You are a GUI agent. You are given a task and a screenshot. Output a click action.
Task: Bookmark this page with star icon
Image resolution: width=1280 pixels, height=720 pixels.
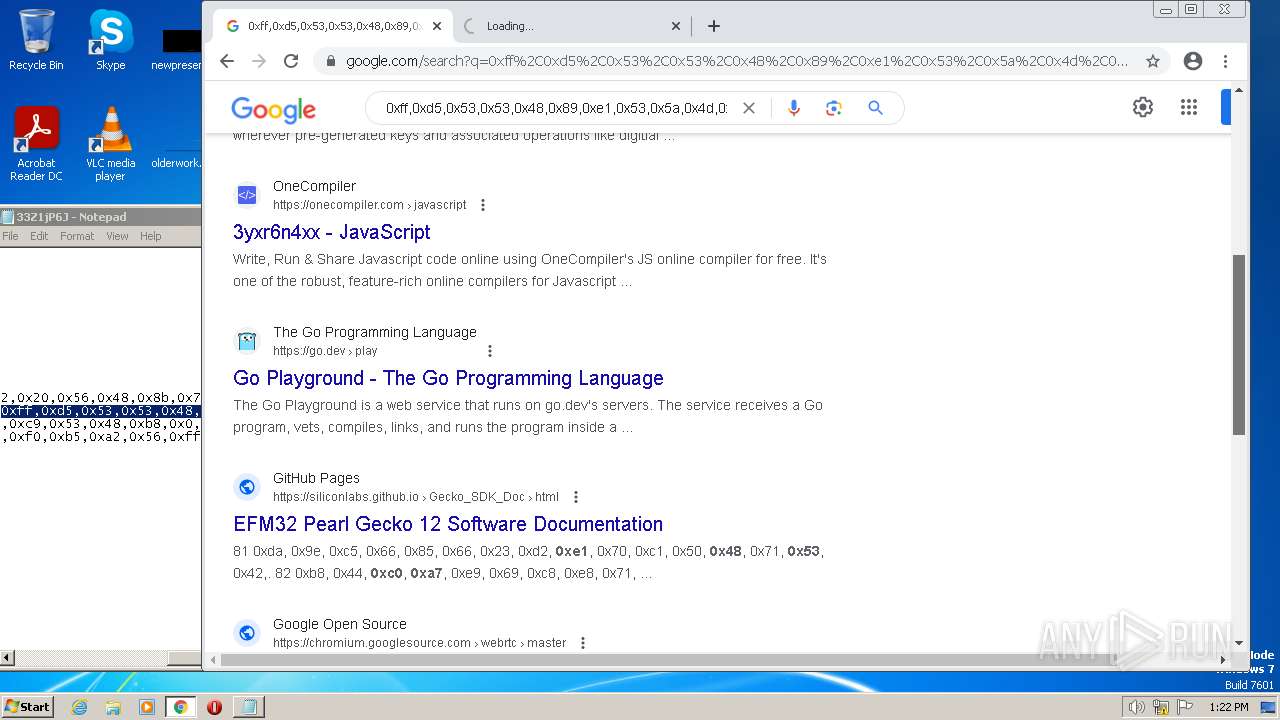click(x=1153, y=61)
